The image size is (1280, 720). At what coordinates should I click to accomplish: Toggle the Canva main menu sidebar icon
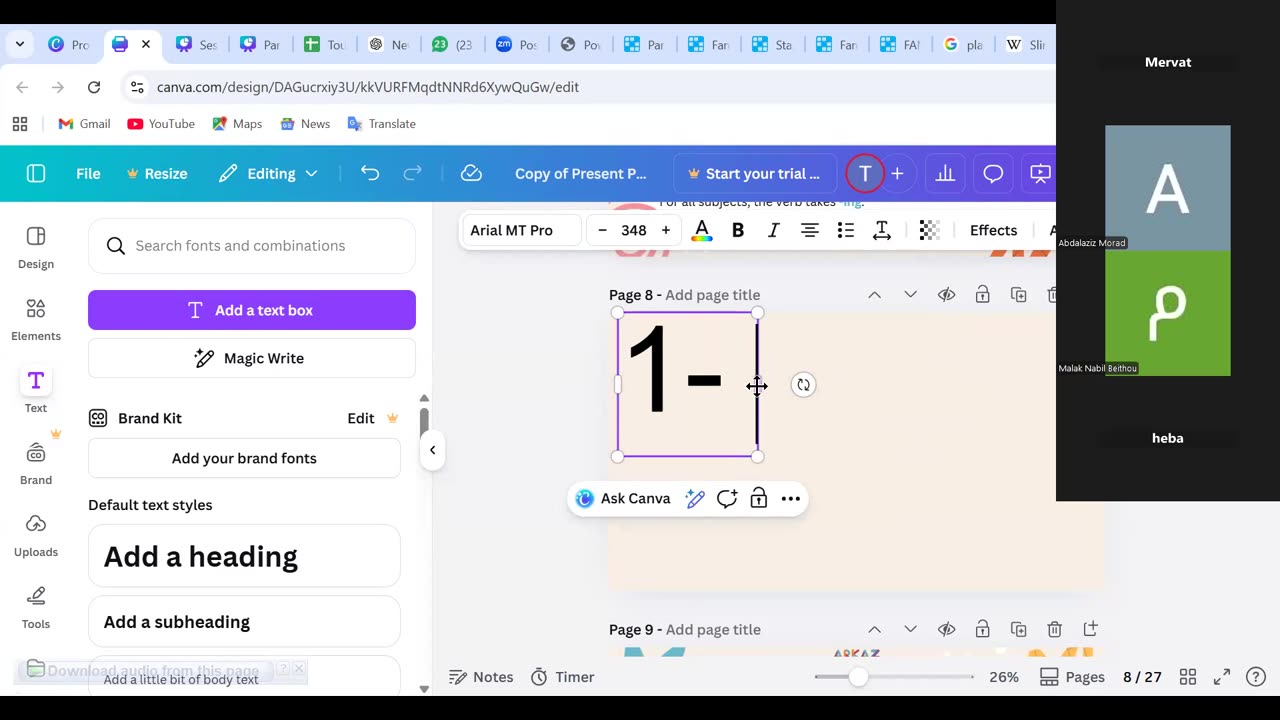[x=36, y=173]
